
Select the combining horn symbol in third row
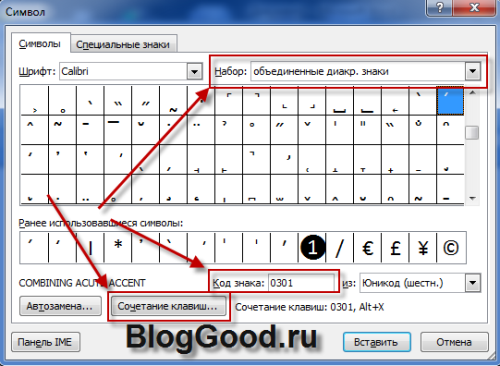coord(284,159)
